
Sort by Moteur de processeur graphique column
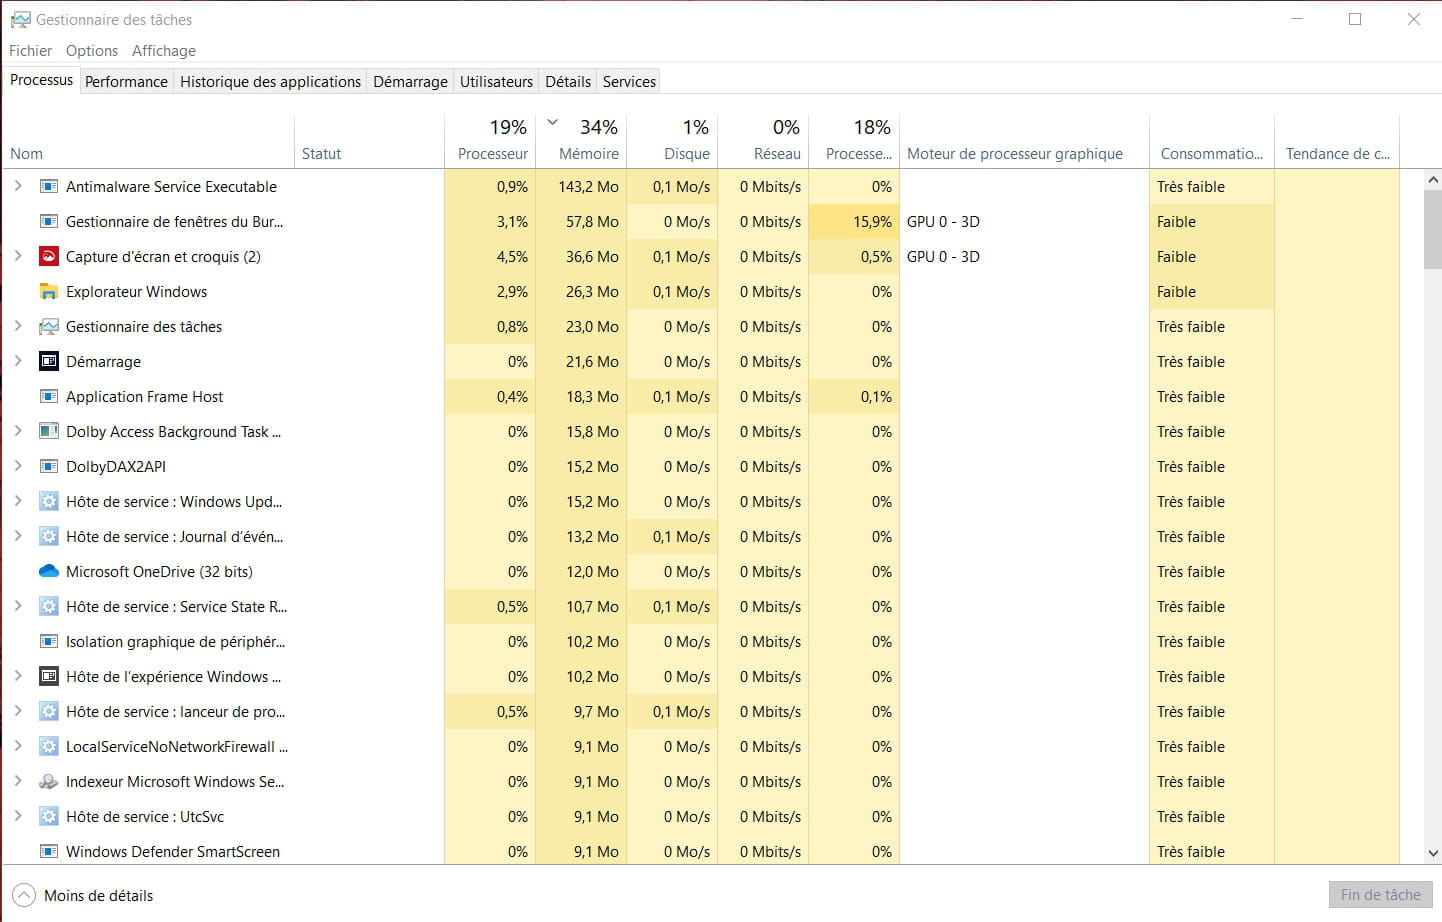coord(1024,141)
